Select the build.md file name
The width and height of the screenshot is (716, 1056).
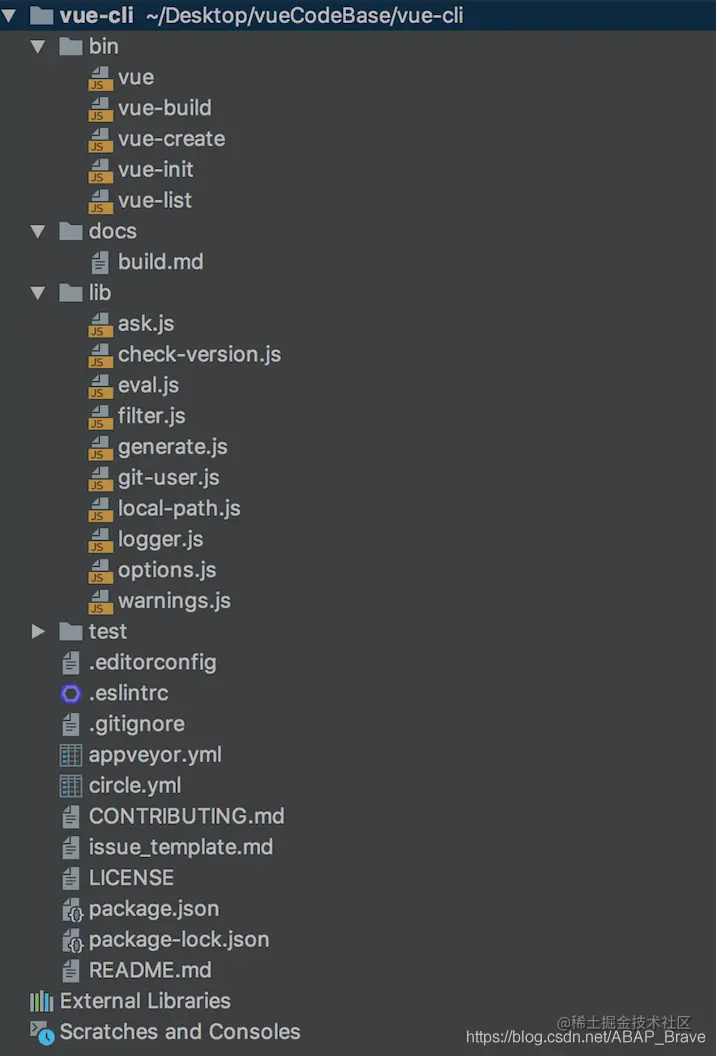coord(160,262)
